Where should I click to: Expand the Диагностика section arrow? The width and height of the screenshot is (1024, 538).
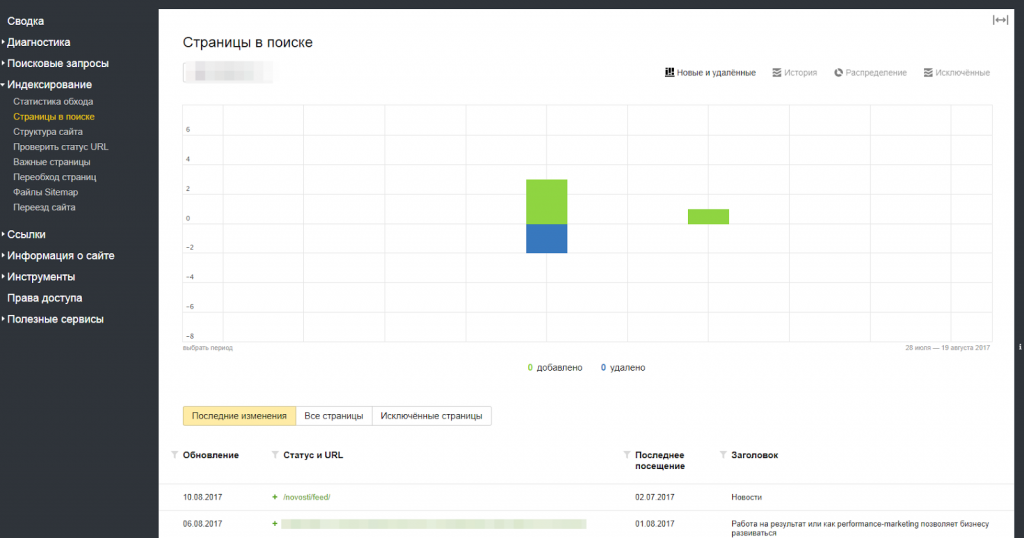[3, 42]
